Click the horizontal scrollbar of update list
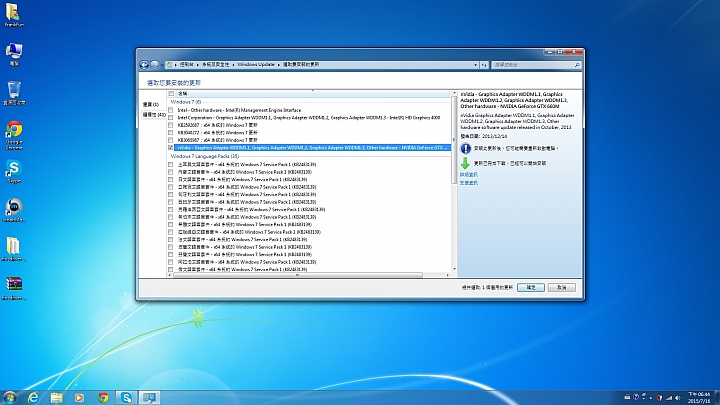 tap(298, 275)
